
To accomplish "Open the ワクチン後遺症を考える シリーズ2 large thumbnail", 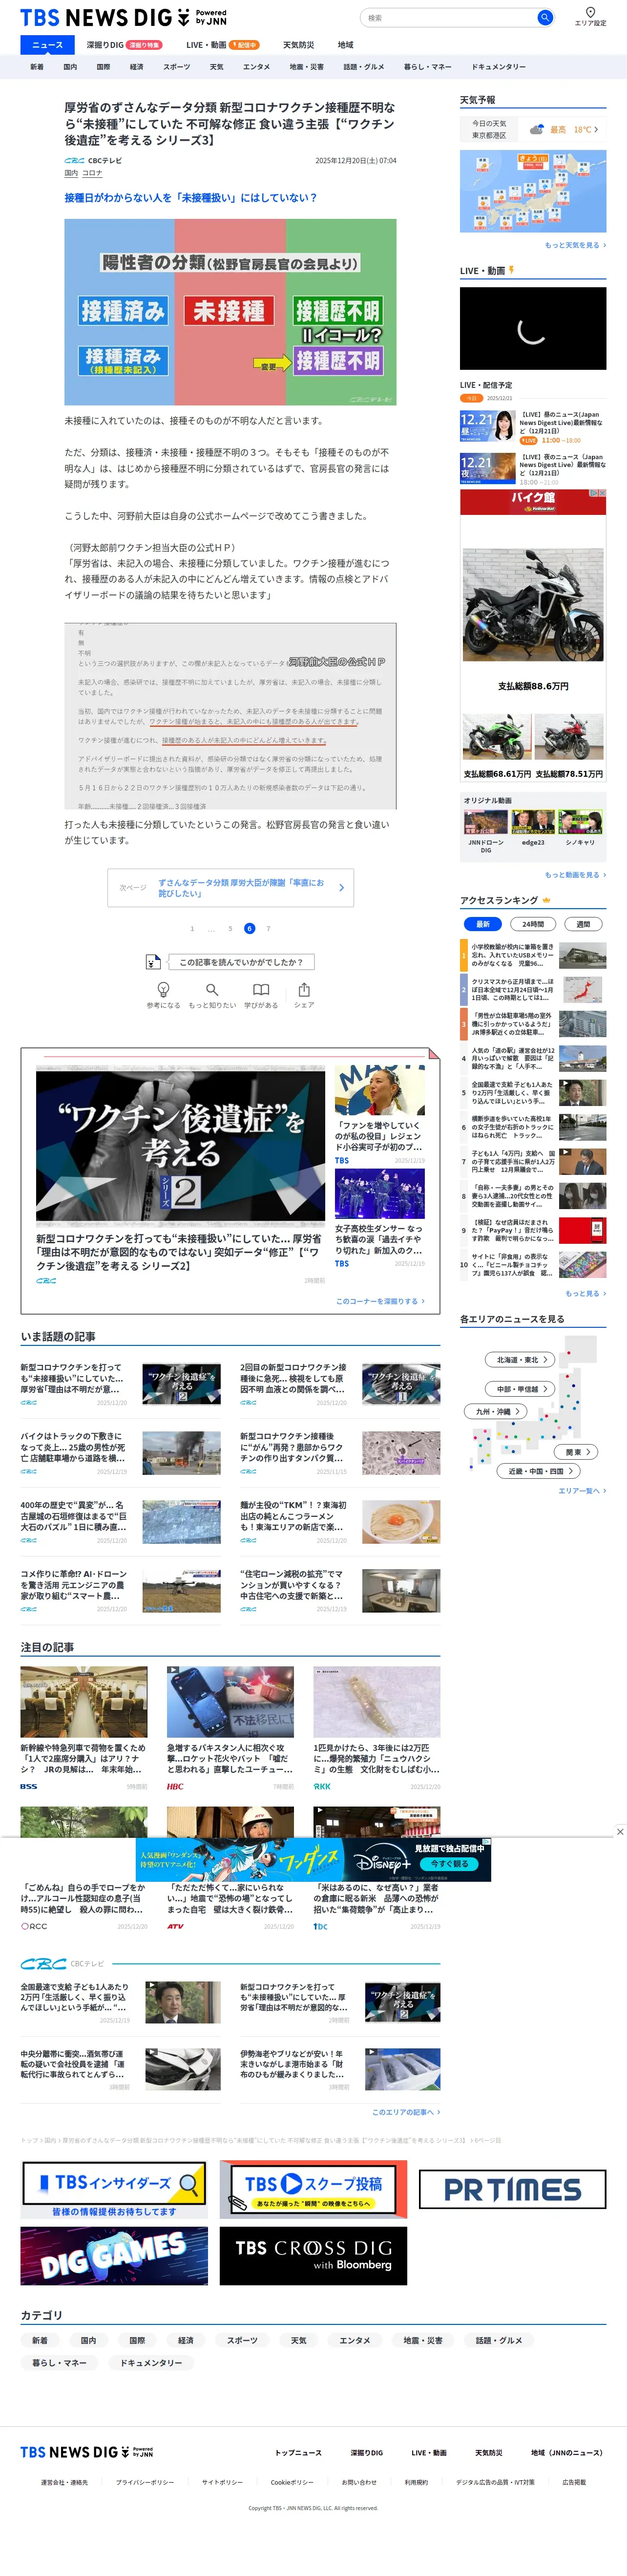I will click(x=180, y=1146).
